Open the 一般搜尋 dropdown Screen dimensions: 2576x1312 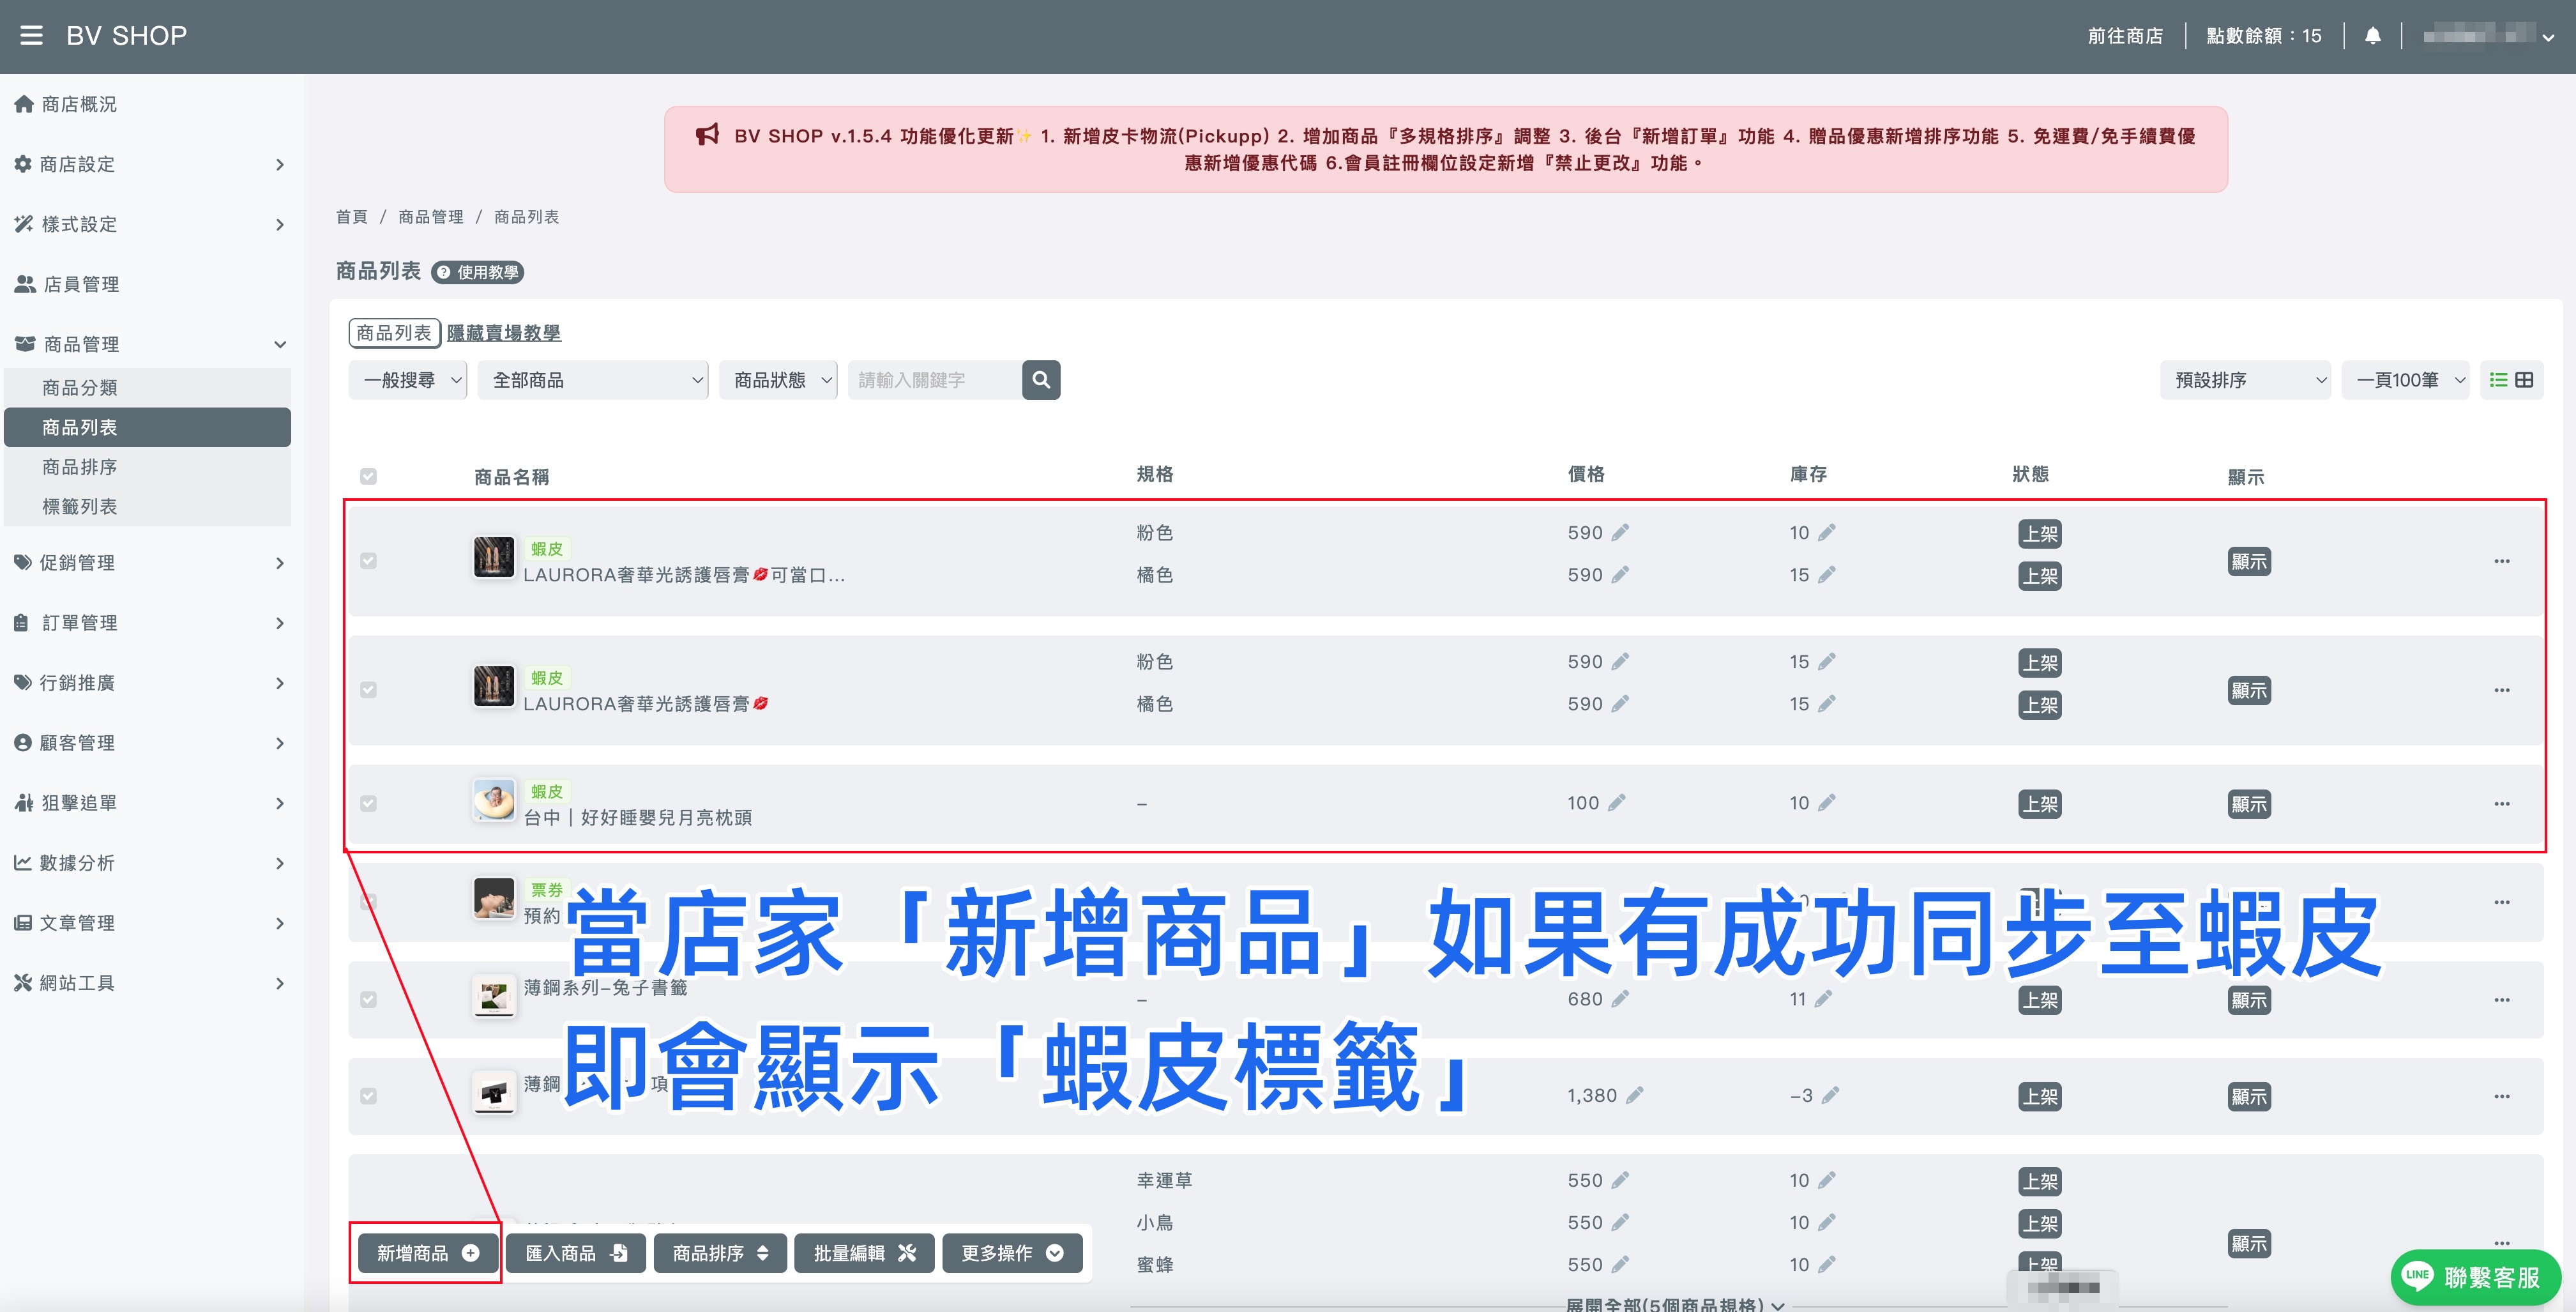[408, 380]
